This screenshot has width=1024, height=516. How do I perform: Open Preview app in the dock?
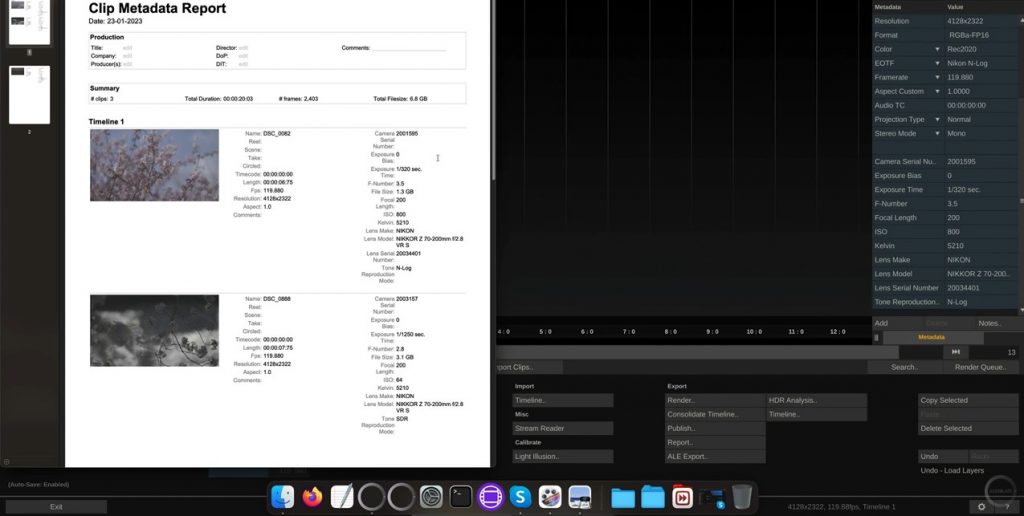click(579, 497)
